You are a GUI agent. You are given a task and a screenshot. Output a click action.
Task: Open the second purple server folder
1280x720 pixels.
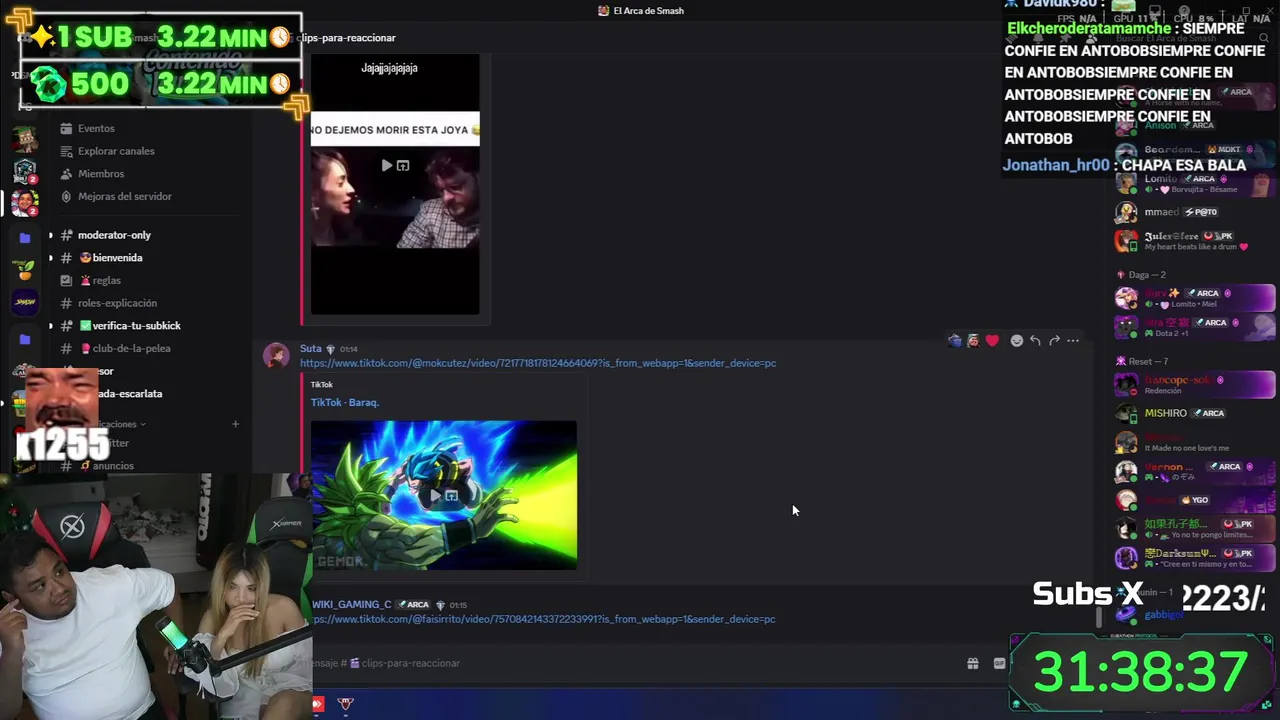click(25, 340)
